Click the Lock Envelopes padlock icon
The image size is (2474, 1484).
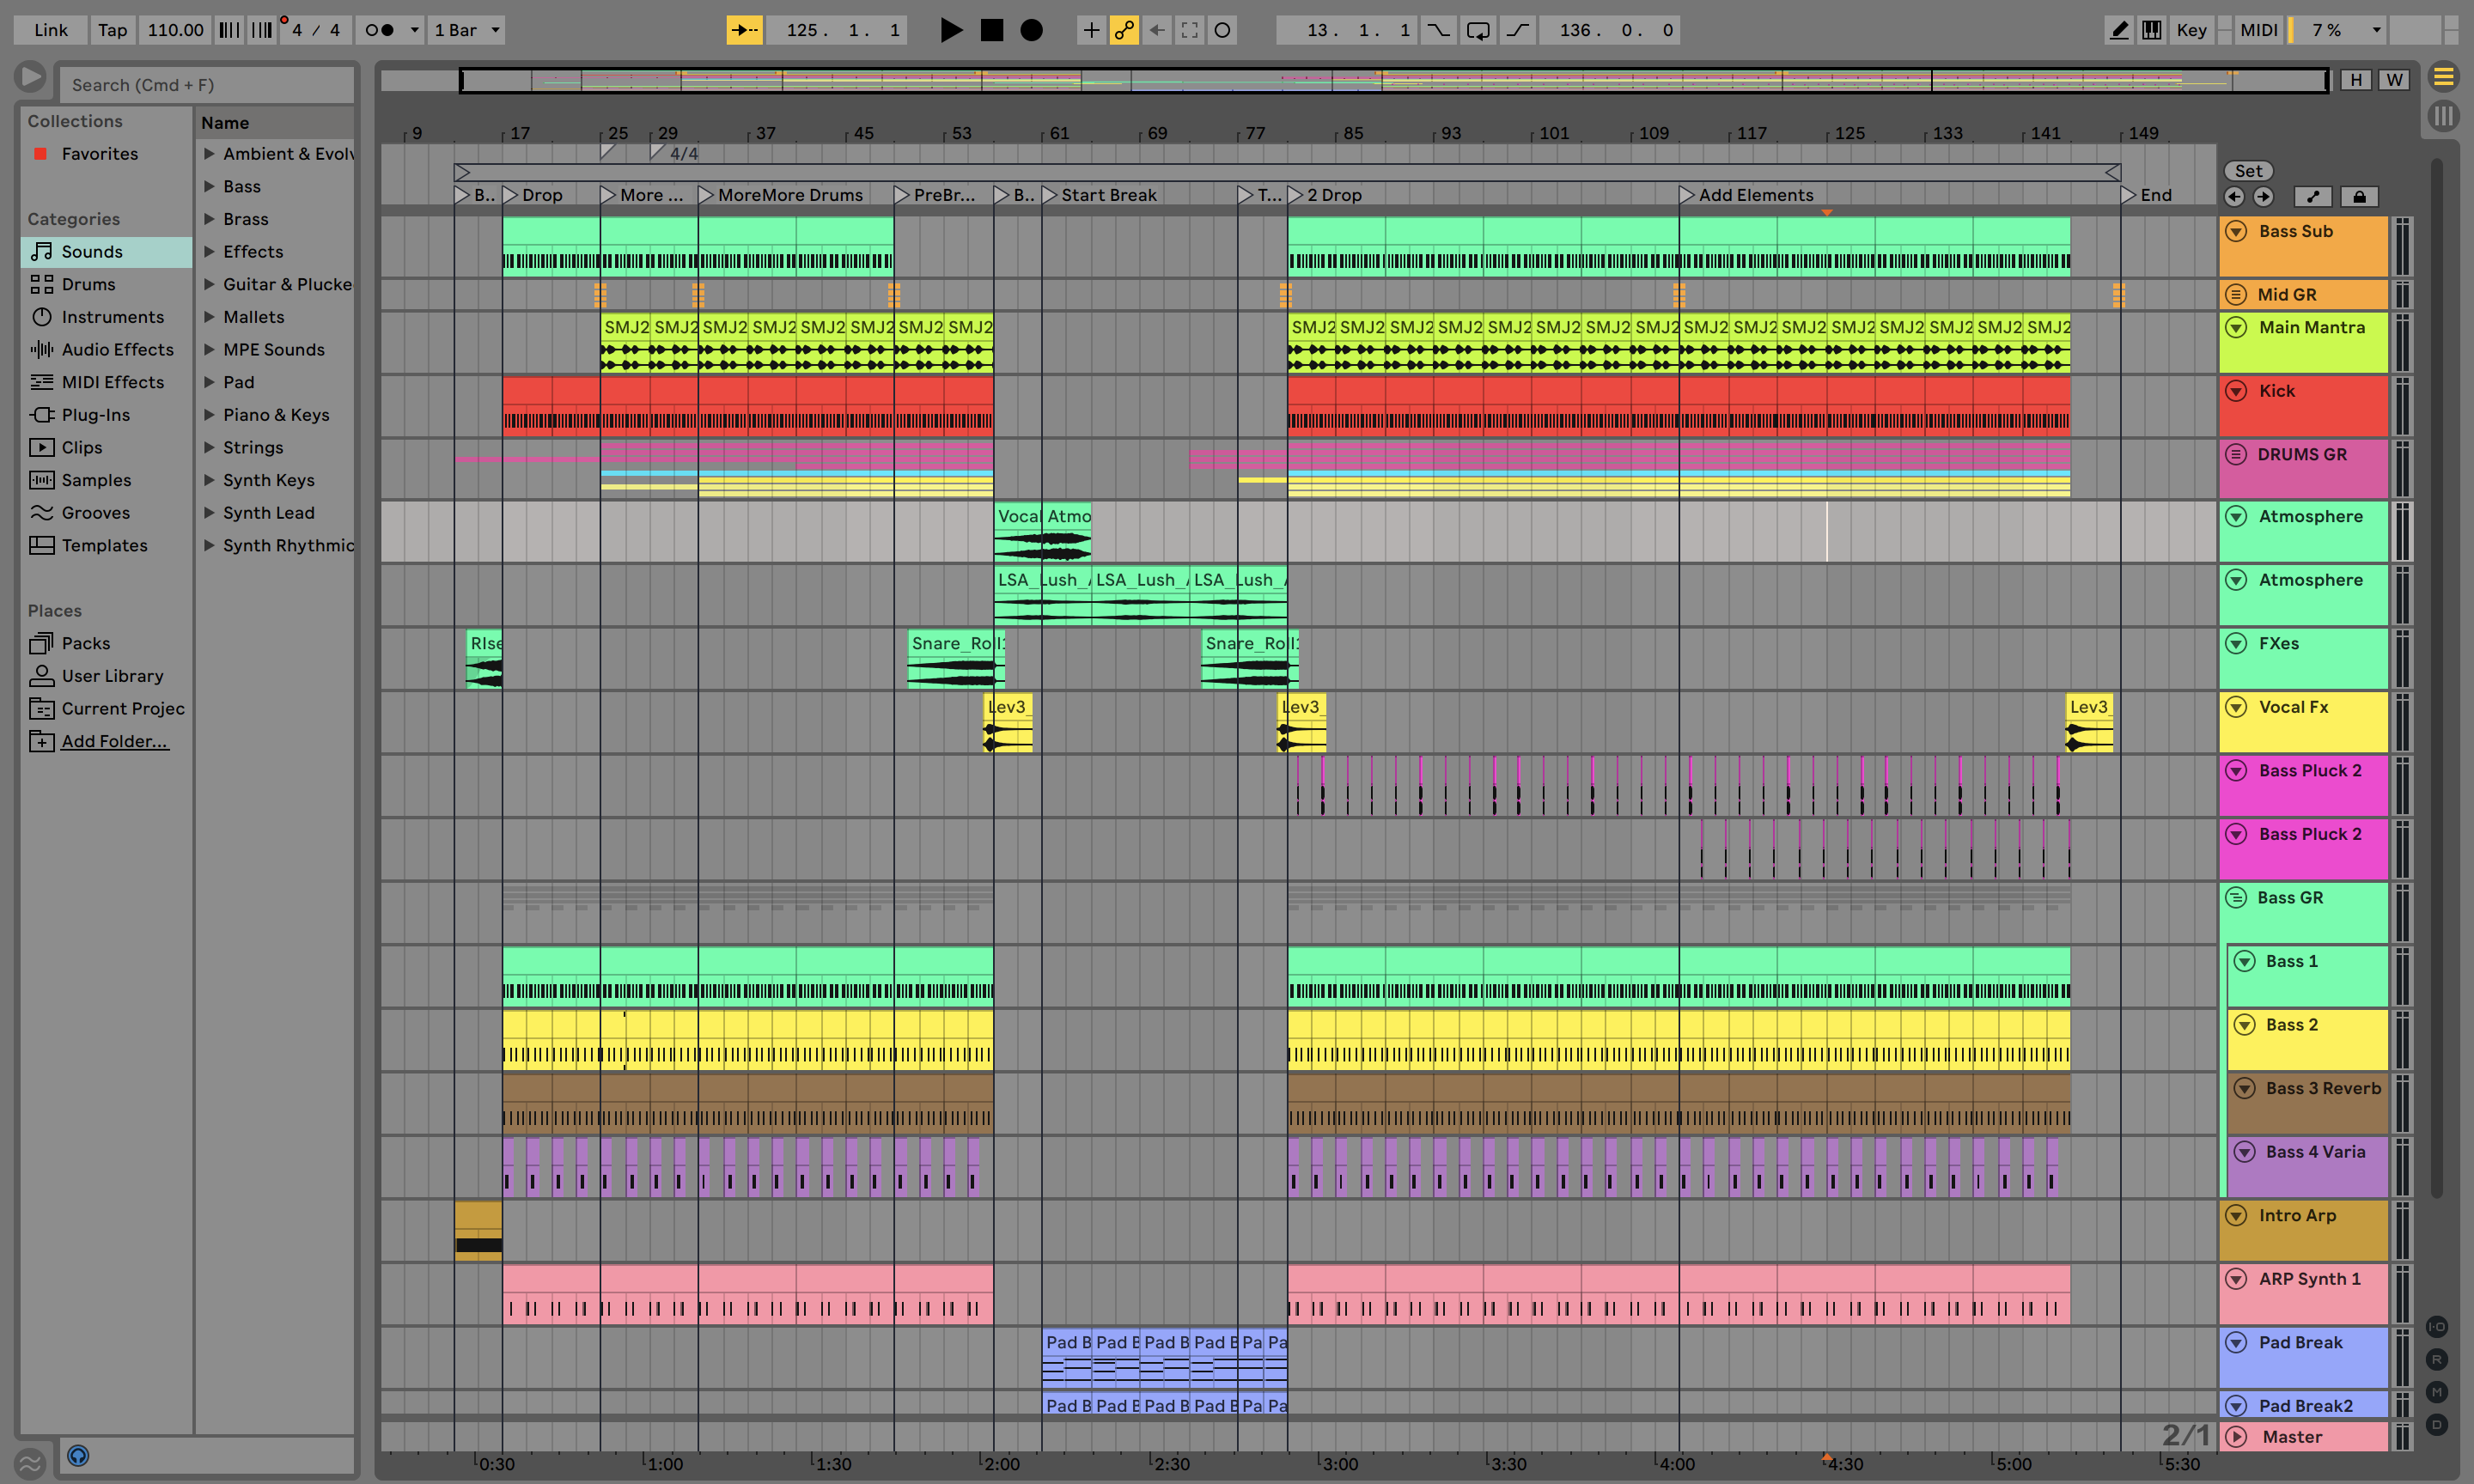(x=2359, y=197)
